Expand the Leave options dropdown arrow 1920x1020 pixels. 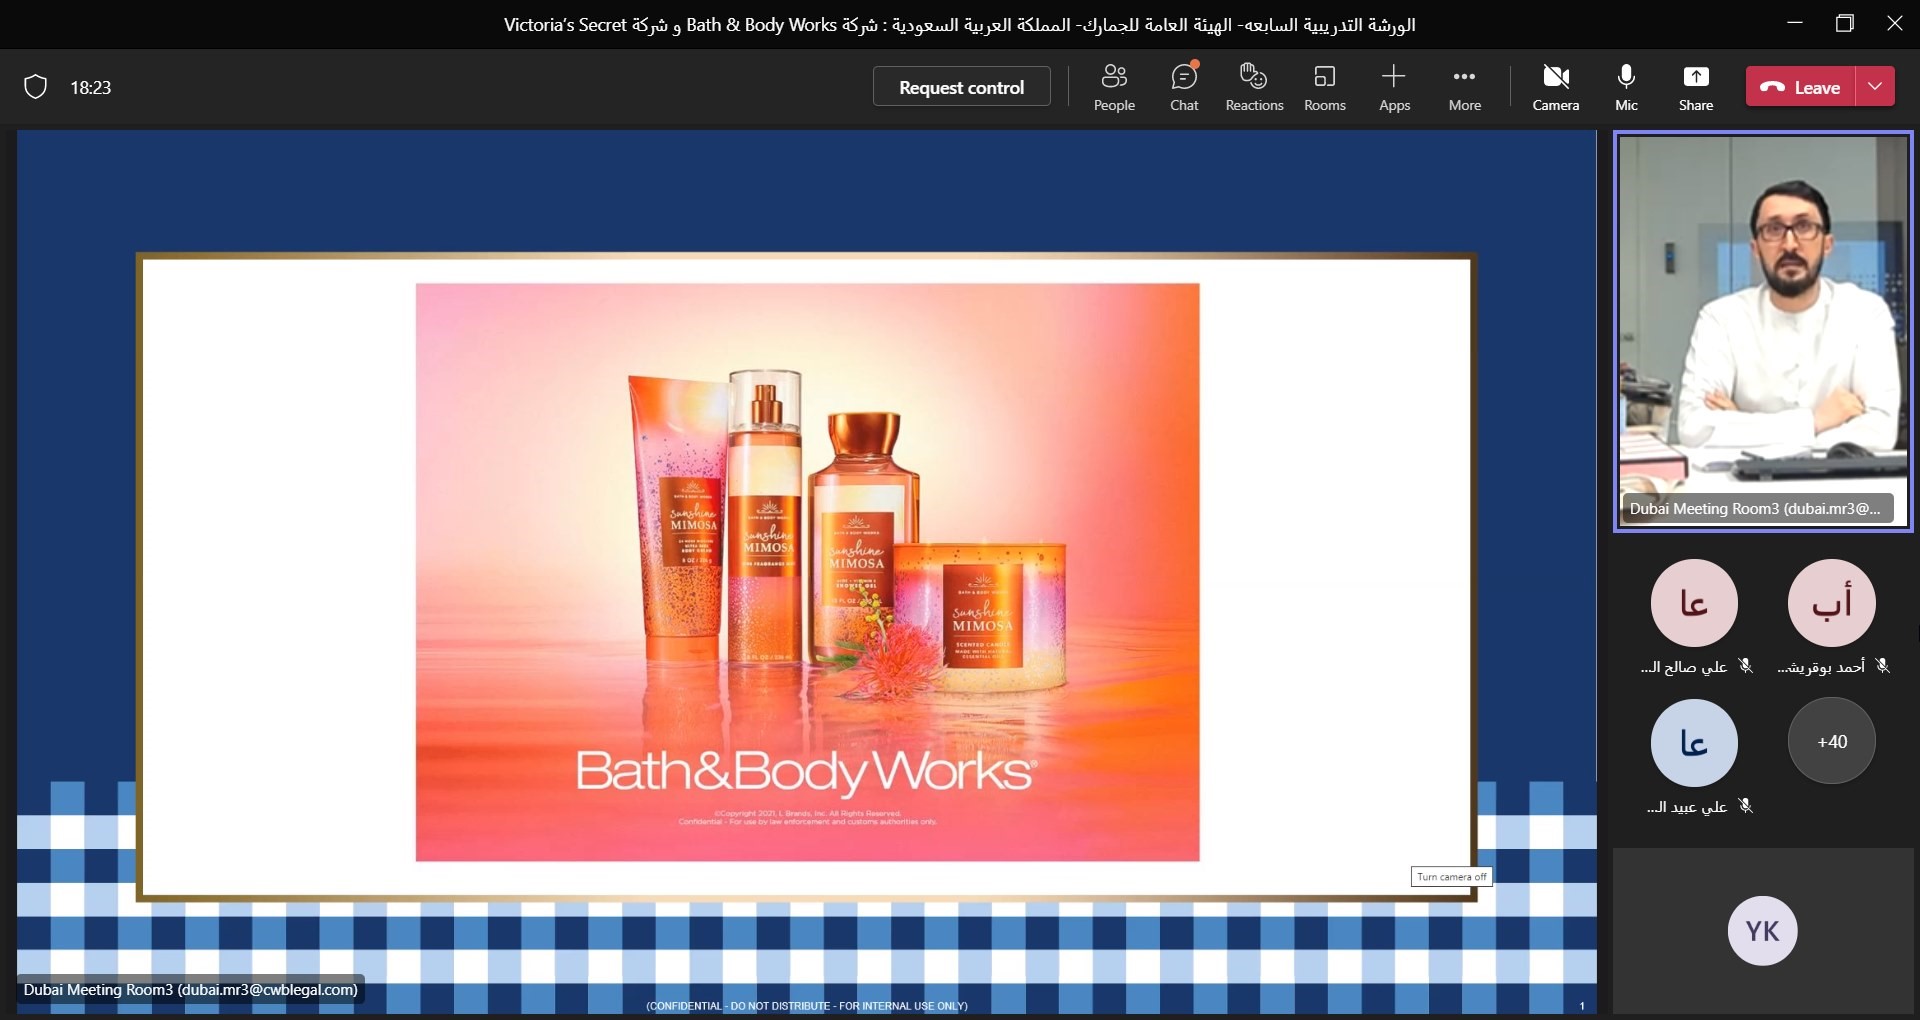[x=1875, y=87]
